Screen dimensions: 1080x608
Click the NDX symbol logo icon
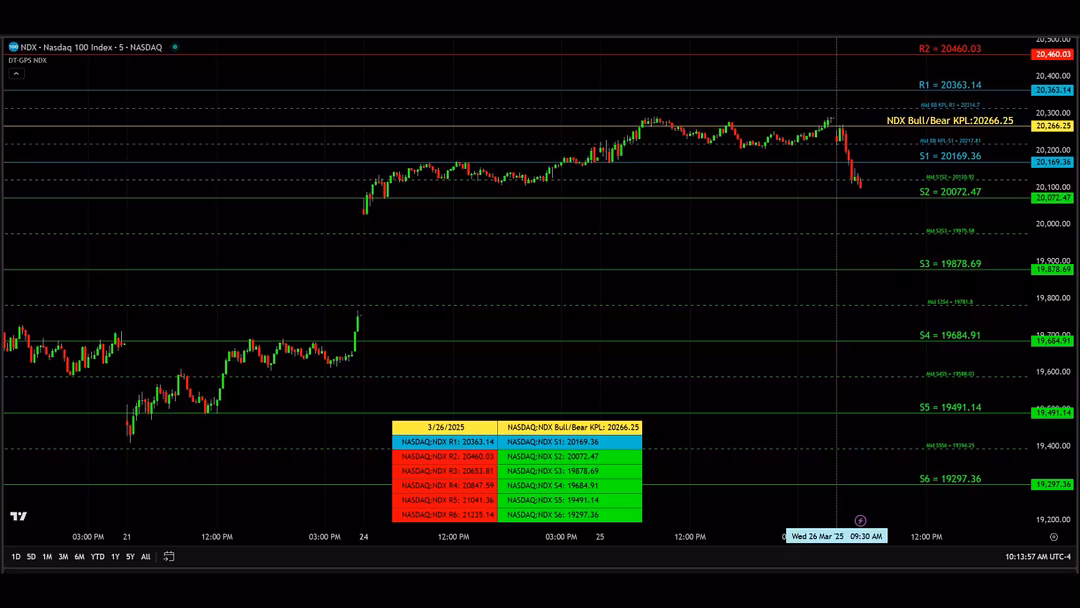[x=13, y=47]
